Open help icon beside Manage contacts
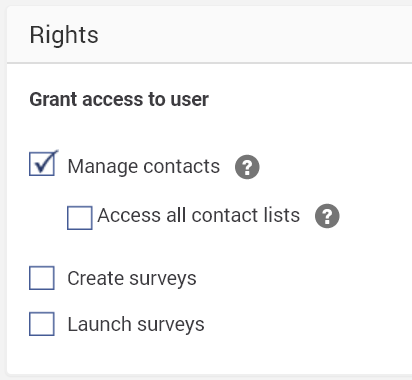 click(x=247, y=167)
